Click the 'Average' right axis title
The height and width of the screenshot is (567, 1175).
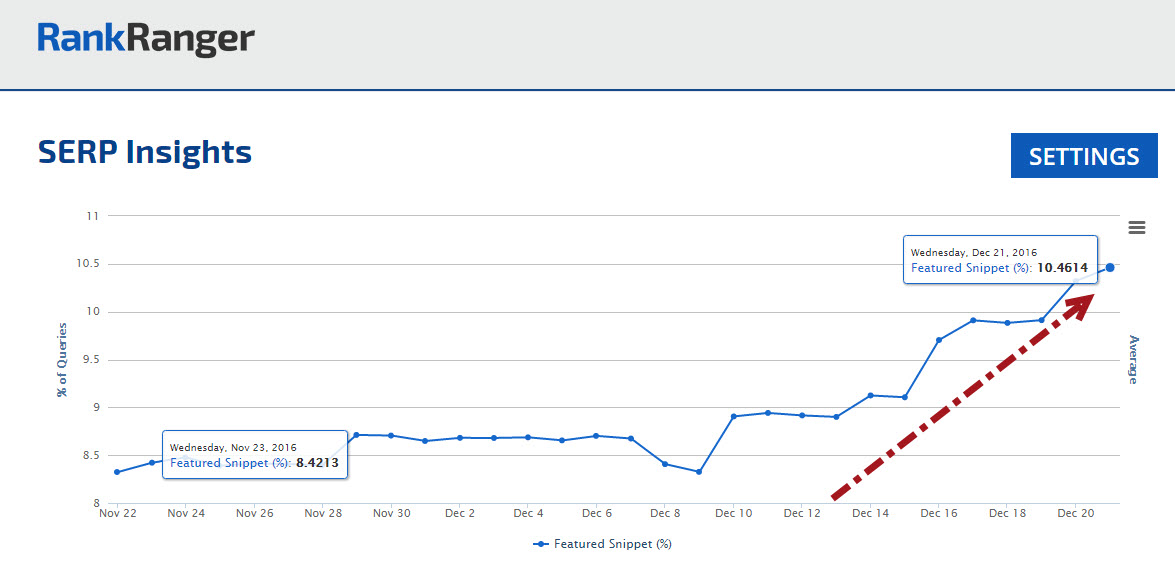(x=1133, y=360)
